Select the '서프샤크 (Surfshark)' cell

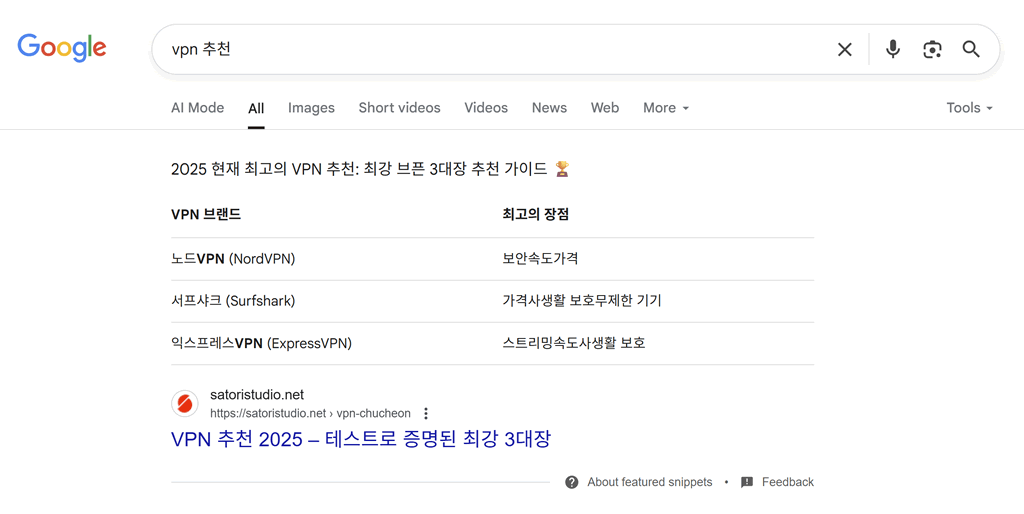(x=233, y=301)
